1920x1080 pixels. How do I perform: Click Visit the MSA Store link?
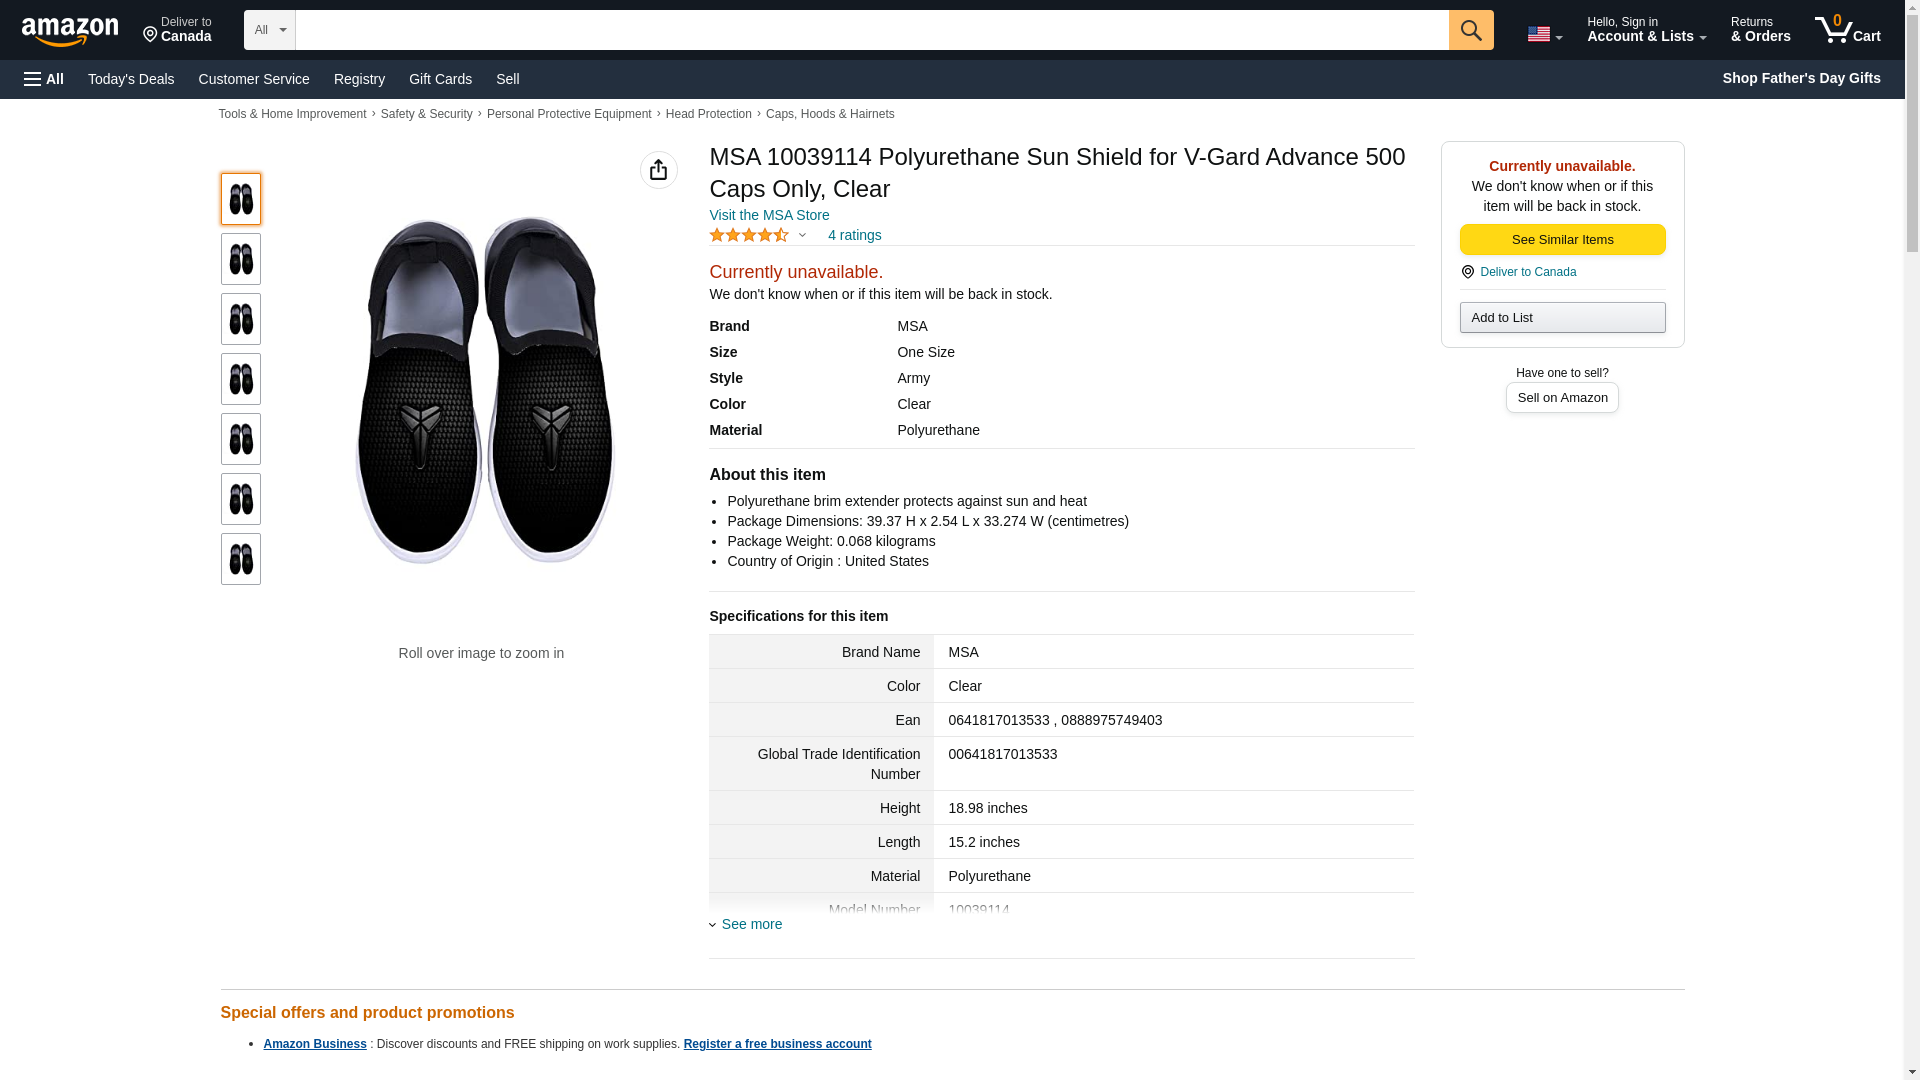click(x=769, y=215)
